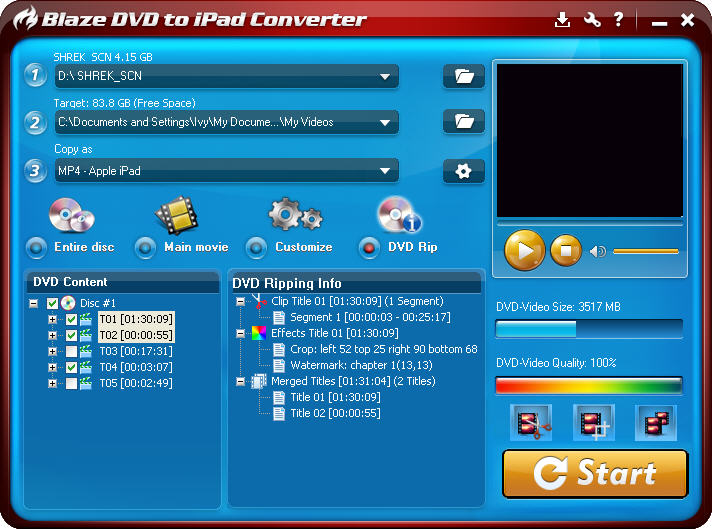This screenshot has height=529, width=712.
Task: Mute the preview volume speaker
Action: tap(598, 250)
